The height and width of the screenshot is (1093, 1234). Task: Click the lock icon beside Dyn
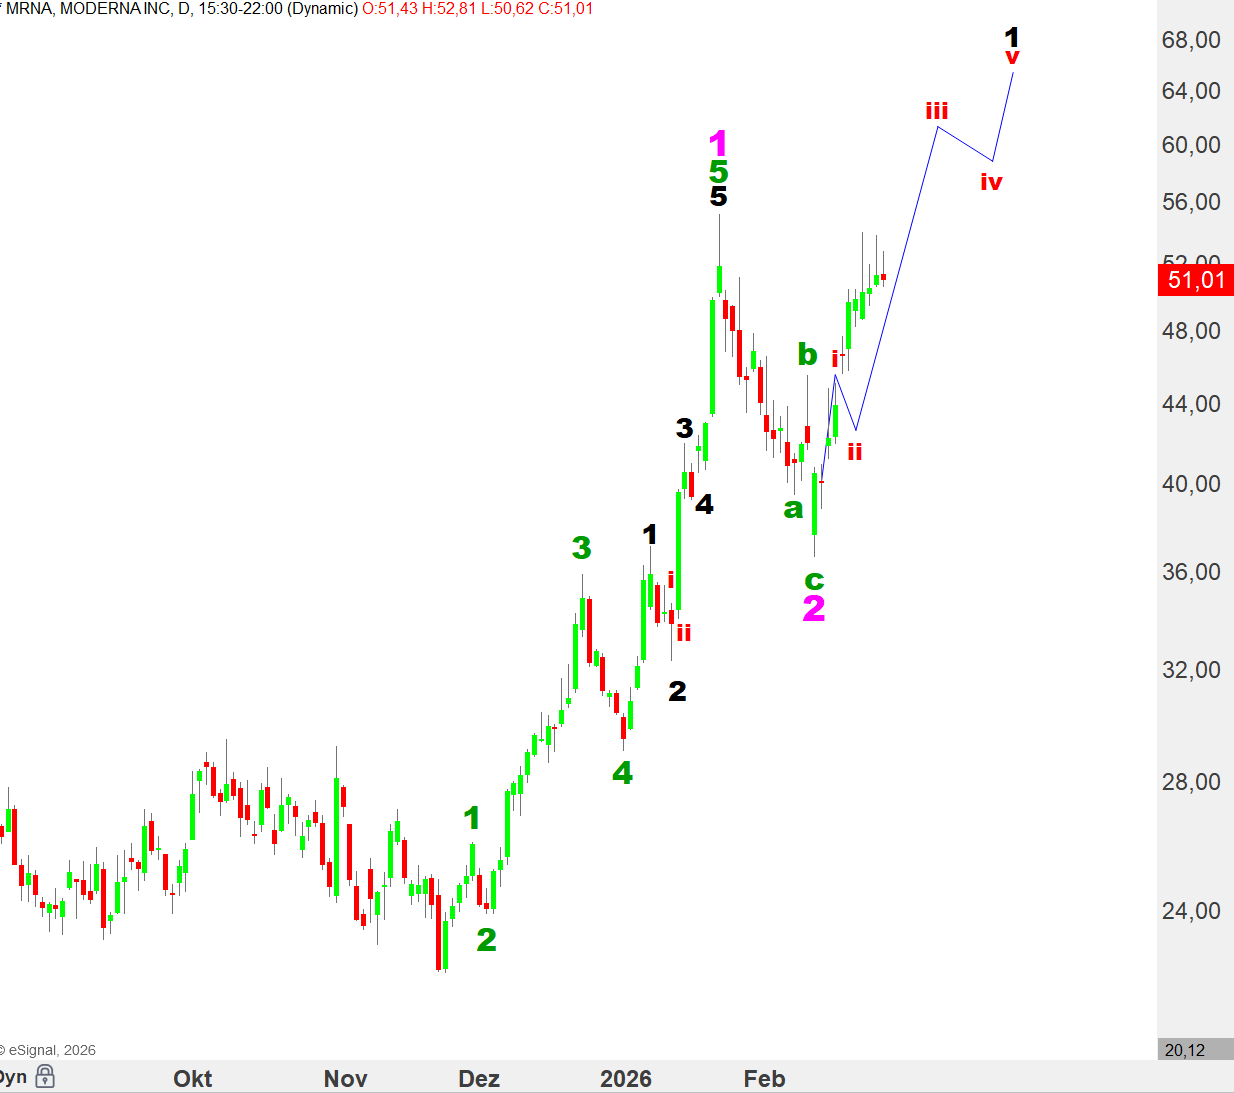tap(45, 1076)
